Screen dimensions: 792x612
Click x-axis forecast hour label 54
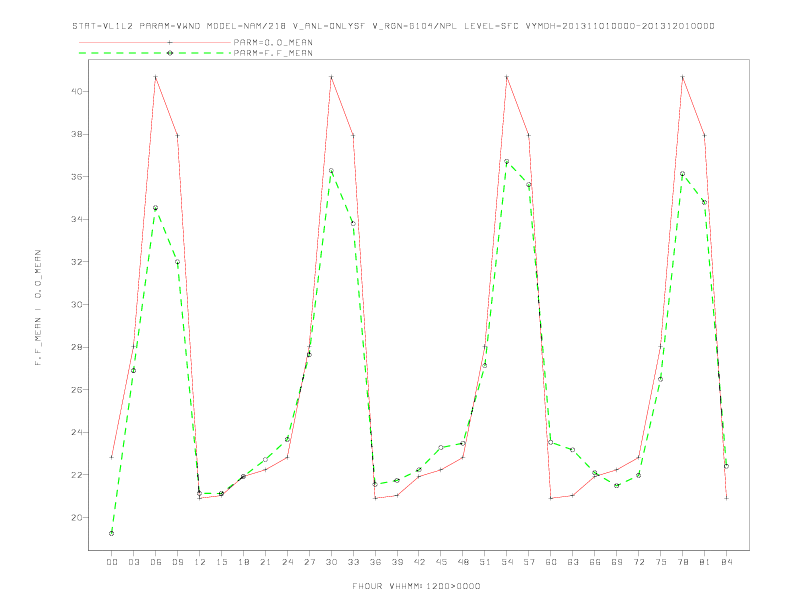click(507, 562)
